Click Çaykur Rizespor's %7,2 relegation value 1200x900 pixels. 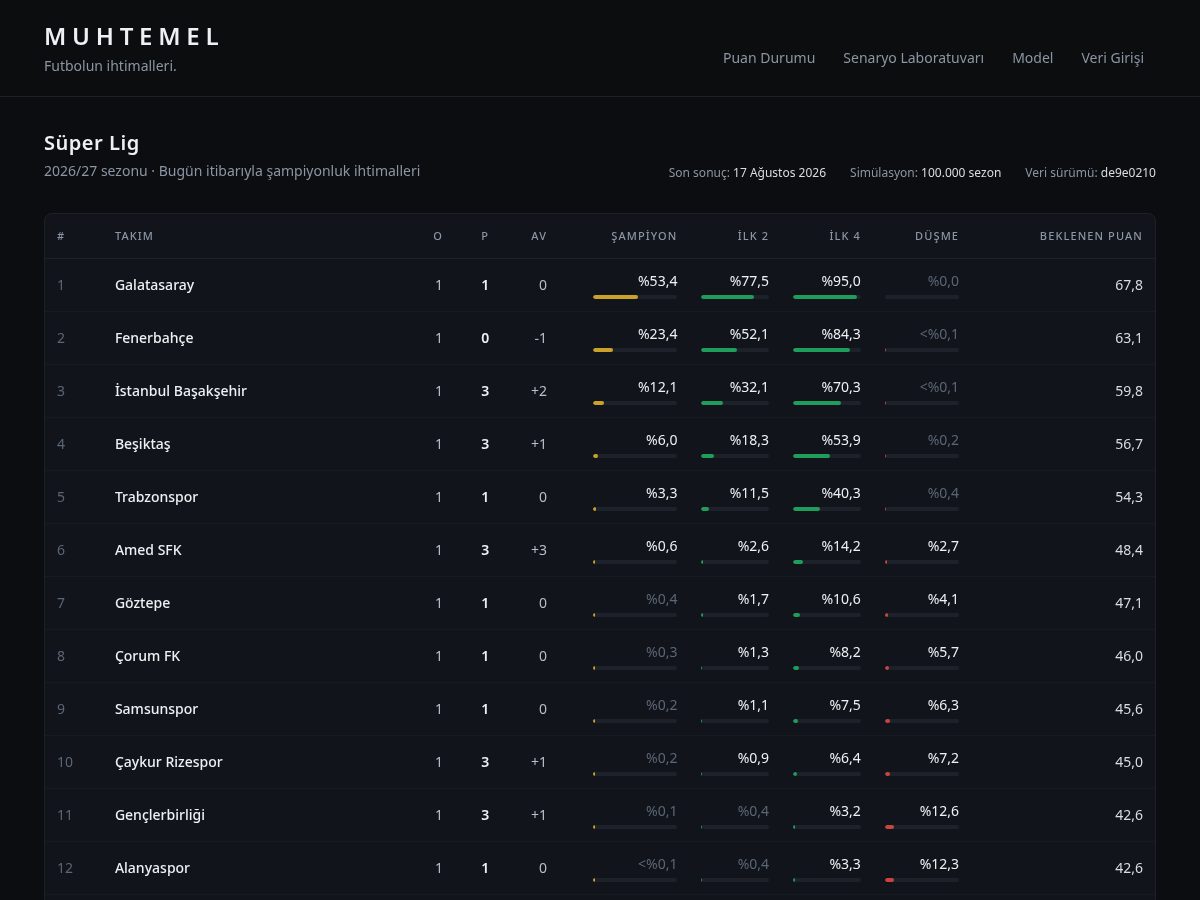click(x=943, y=758)
